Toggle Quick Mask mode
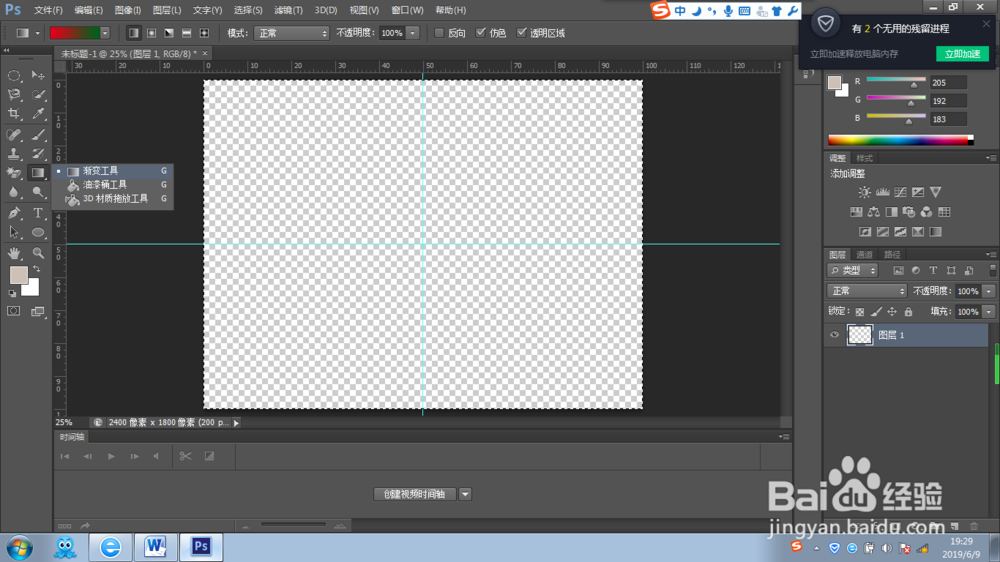The width and height of the screenshot is (1000, 562). (x=13, y=311)
